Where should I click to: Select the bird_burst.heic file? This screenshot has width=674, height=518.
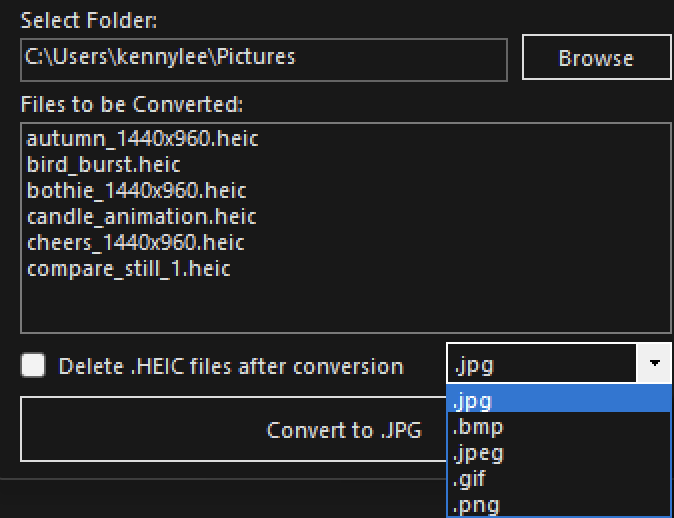pyautogui.click(x=104, y=164)
